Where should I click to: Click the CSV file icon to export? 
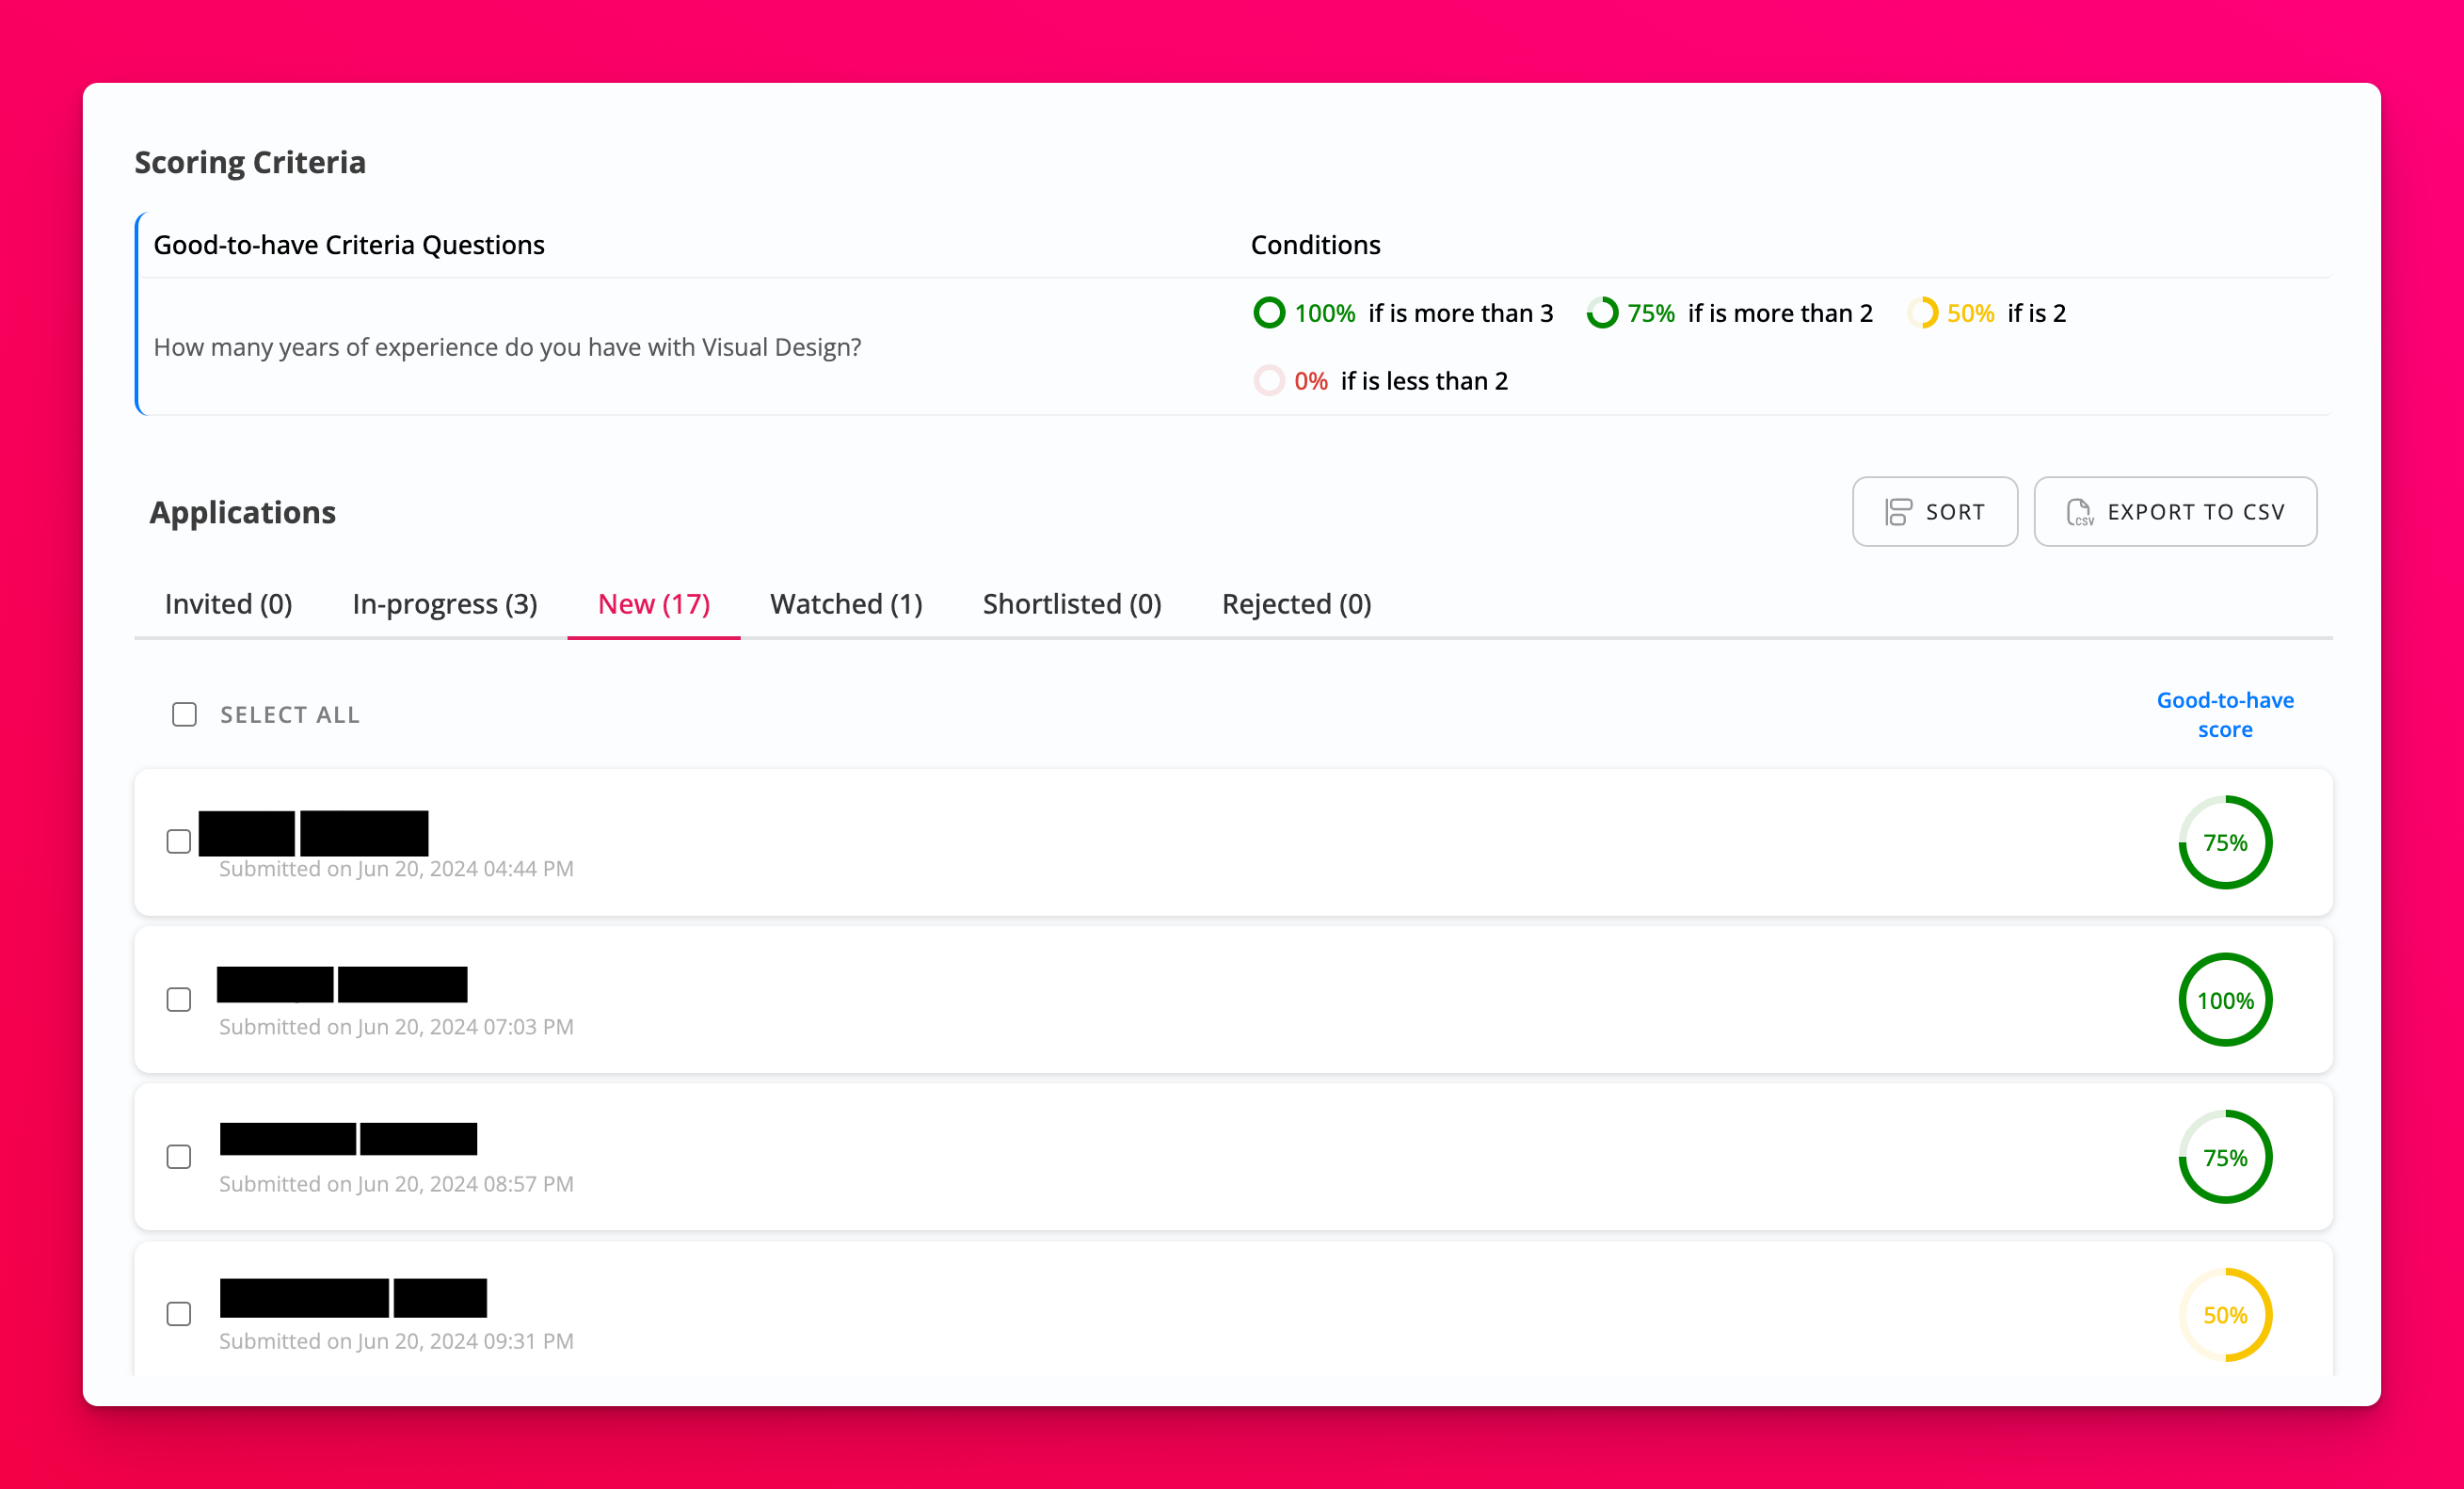click(x=2079, y=512)
